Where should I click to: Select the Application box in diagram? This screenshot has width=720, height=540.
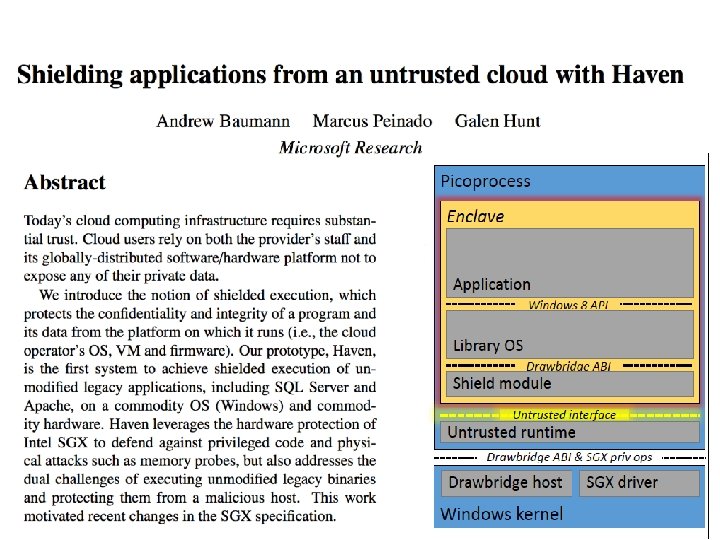570,263
